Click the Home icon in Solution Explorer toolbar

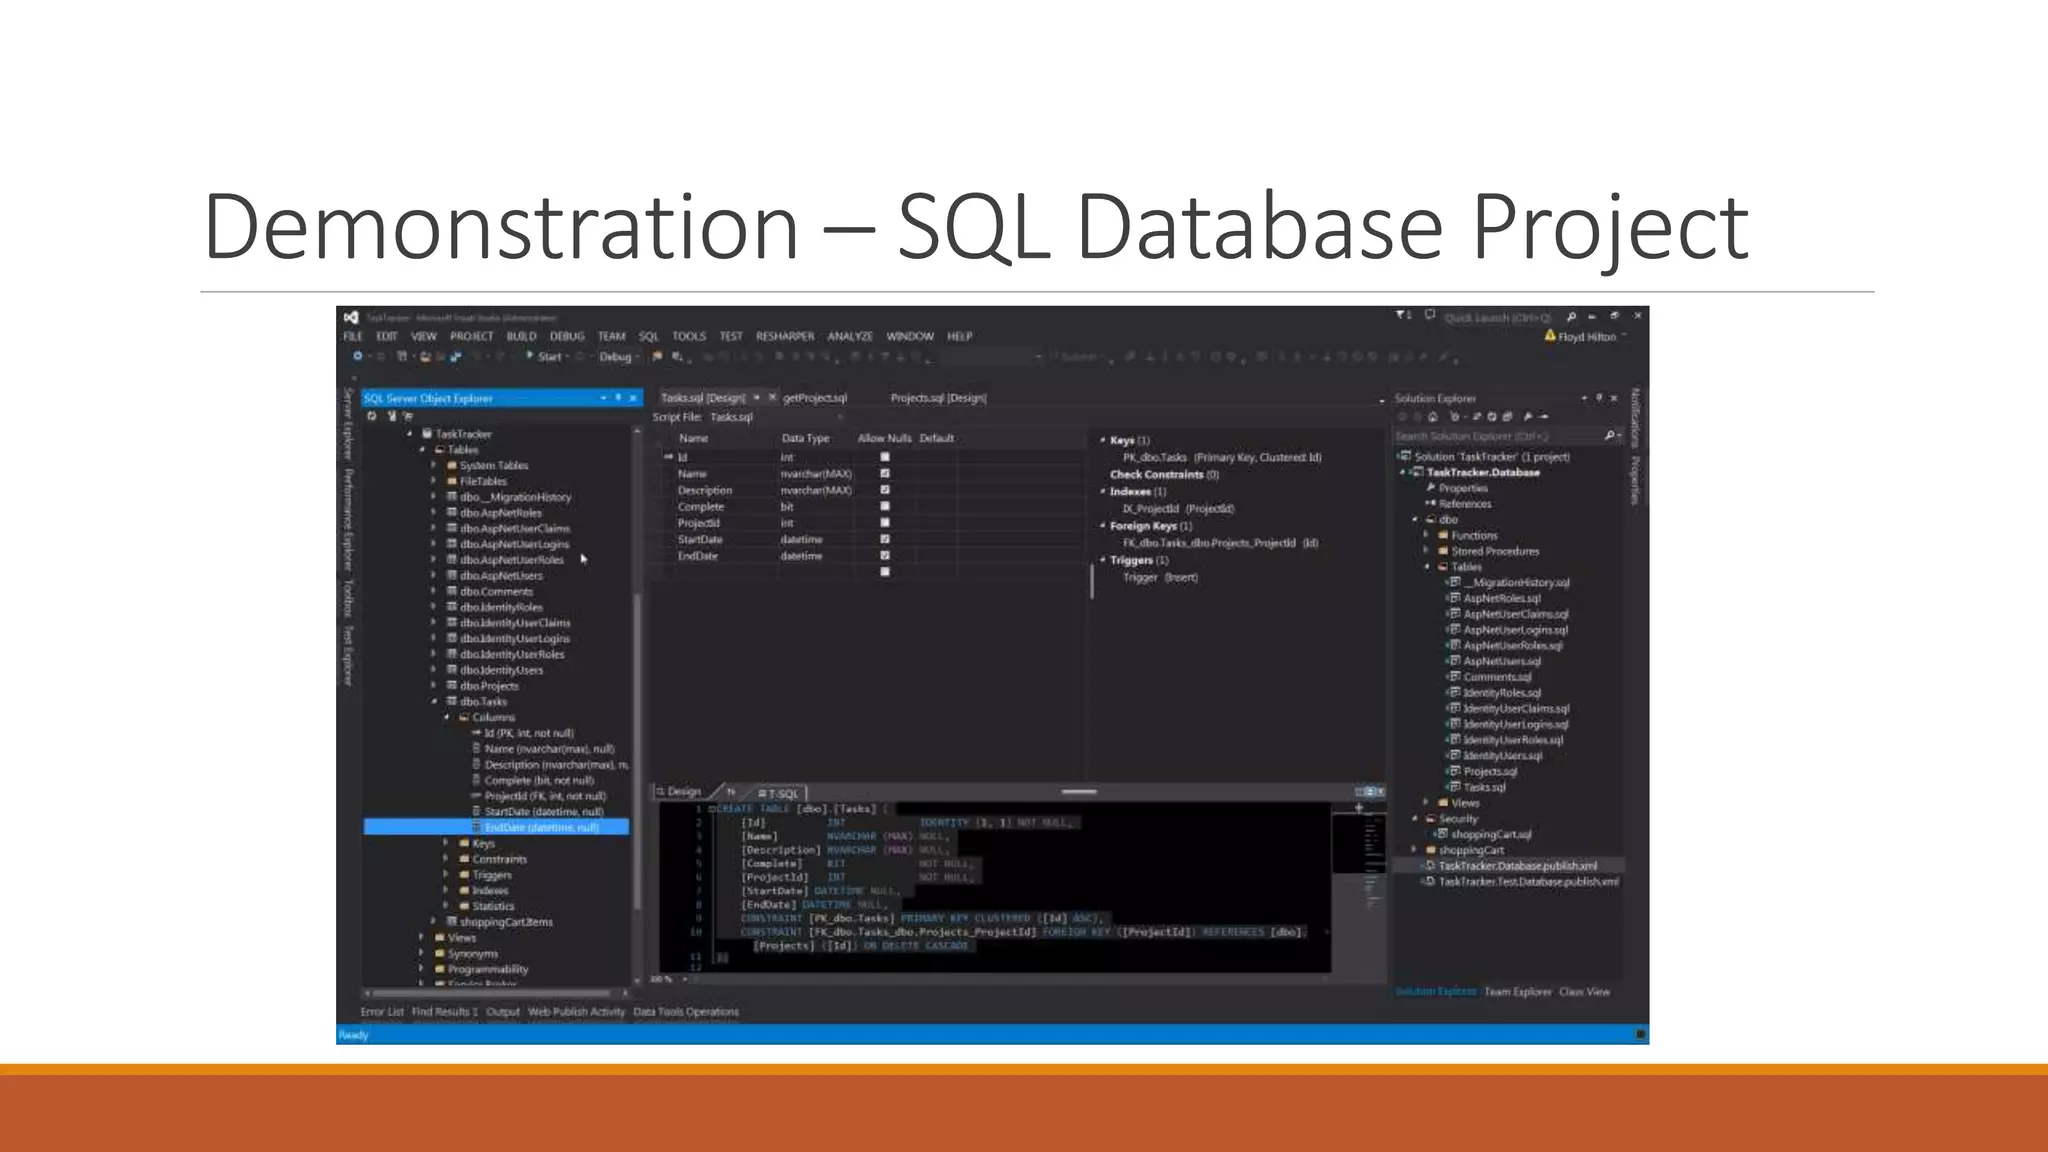coord(1432,416)
